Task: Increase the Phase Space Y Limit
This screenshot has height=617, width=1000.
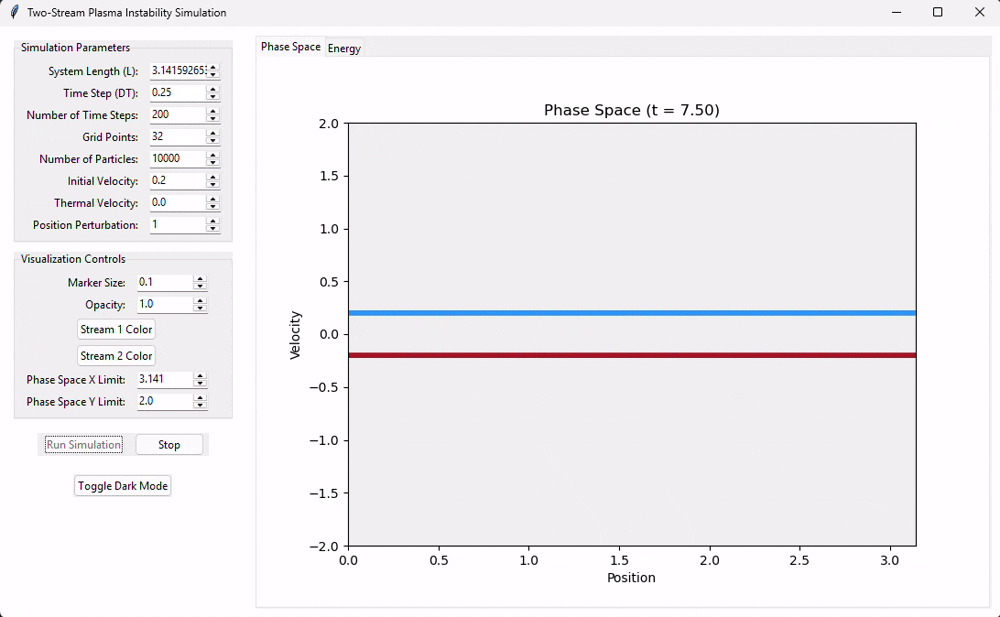Action: [x=200, y=397]
